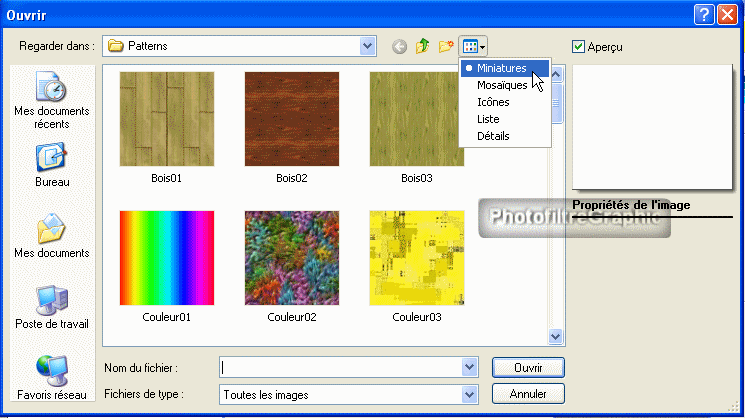Go to Mes documents folder
This screenshot has width=745, height=418.
coord(51,236)
